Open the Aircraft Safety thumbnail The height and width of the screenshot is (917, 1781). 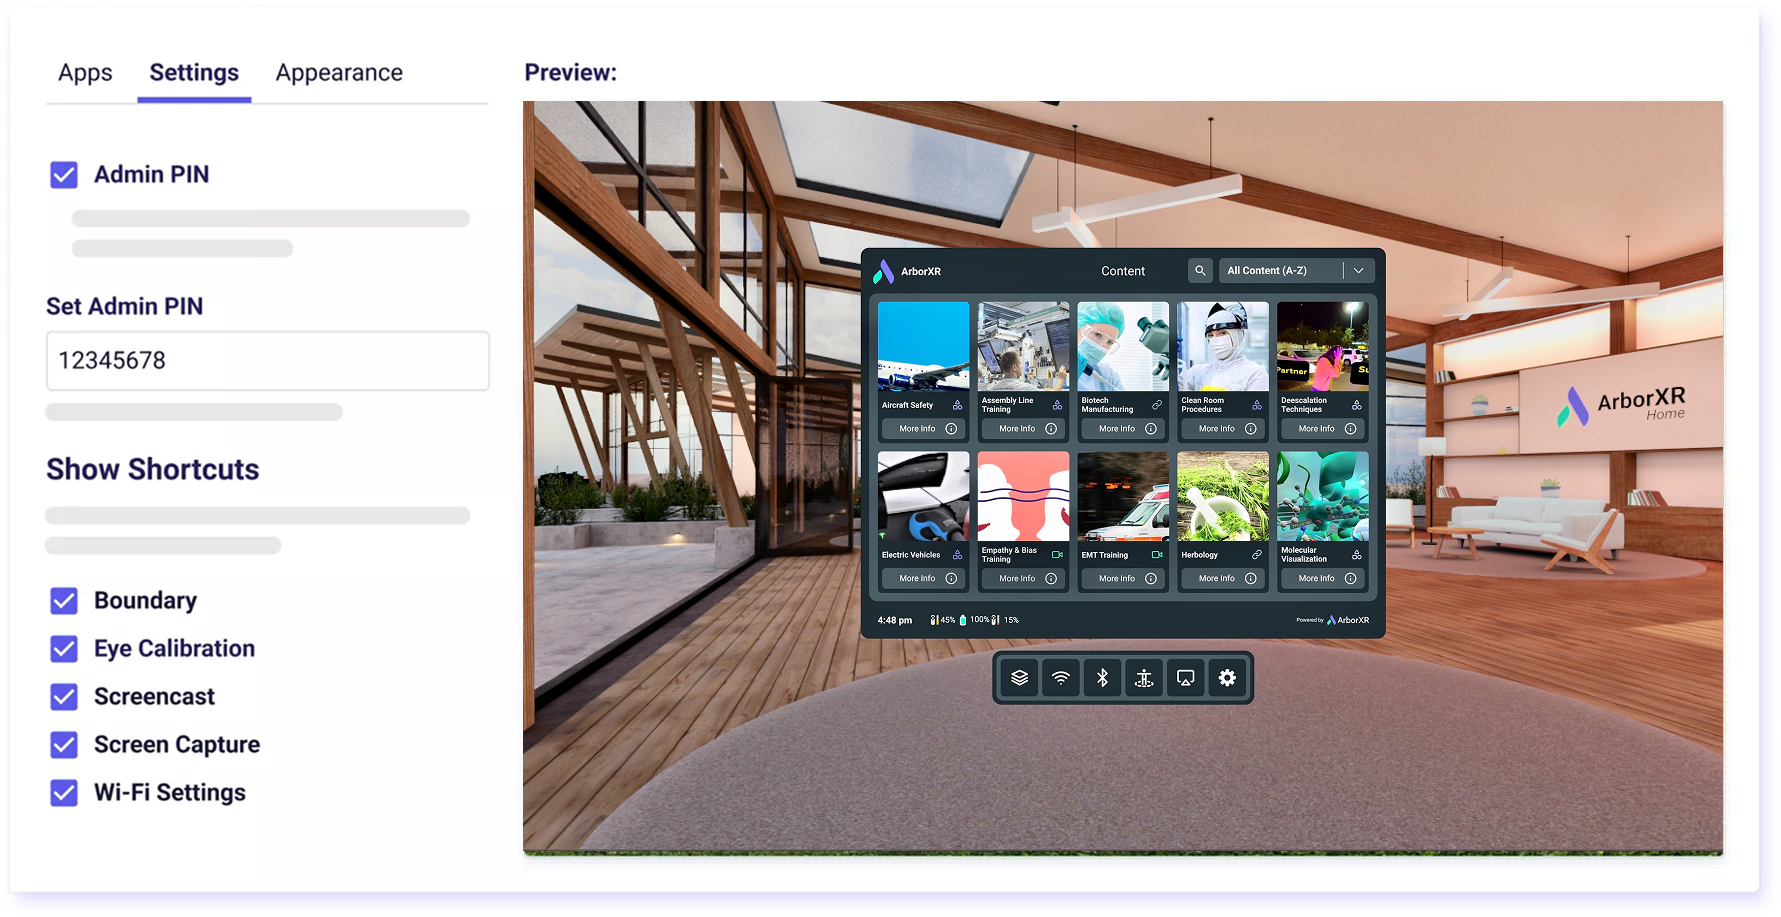[924, 346]
